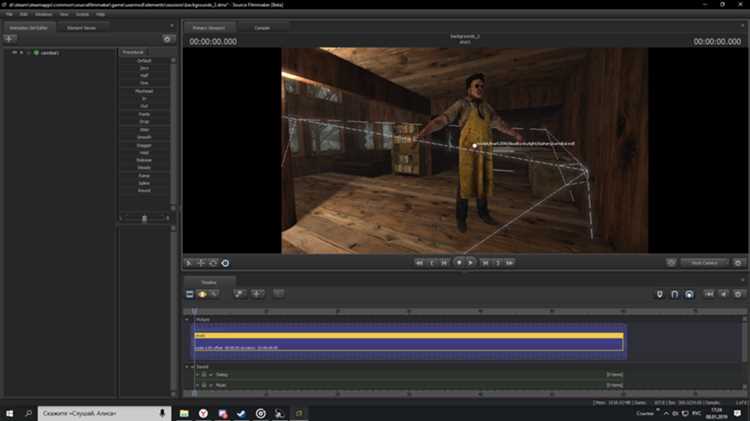The height and width of the screenshot is (421, 750).
Task: Click the Work Camera button
Action: [x=705, y=263]
